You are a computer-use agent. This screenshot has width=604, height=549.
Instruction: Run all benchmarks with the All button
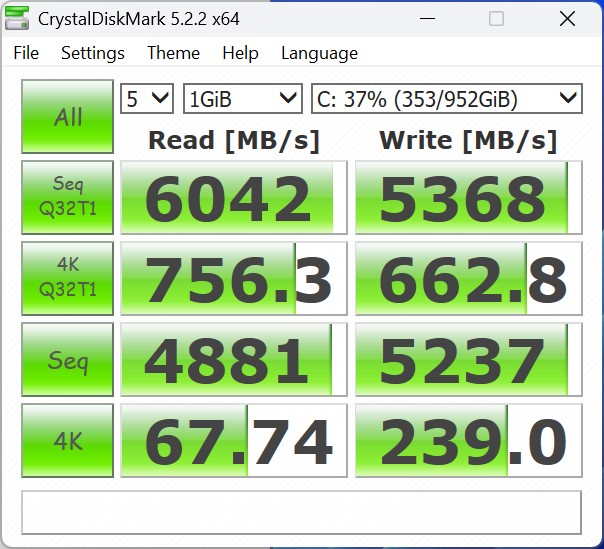[67, 116]
